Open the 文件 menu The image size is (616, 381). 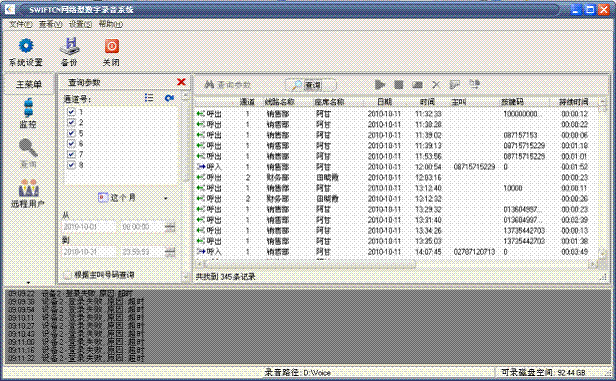[x=20, y=24]
